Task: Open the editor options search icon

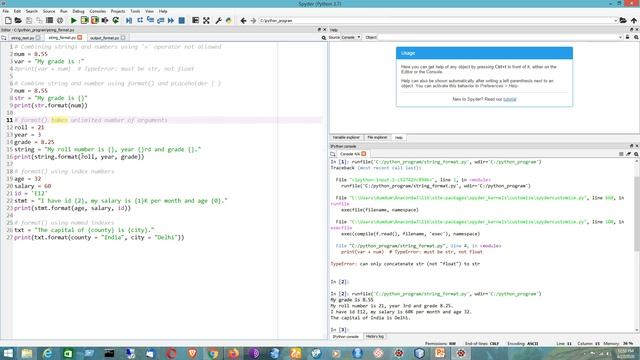Action: [324, 38]
